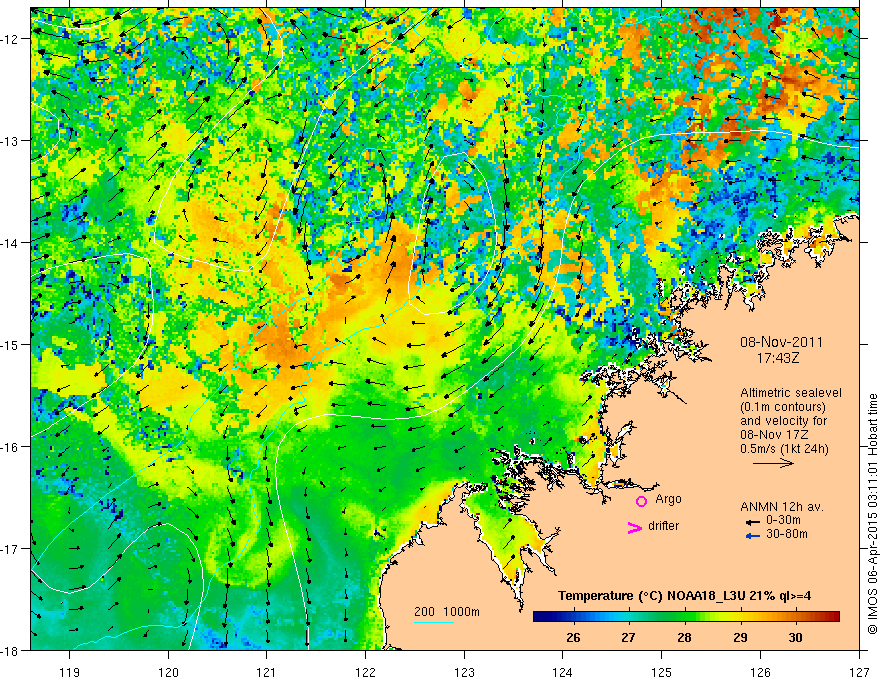The width and height of the screenshot is (880, 680).
Task: Click longitude axis label 121
Action: tap(267, 672)
